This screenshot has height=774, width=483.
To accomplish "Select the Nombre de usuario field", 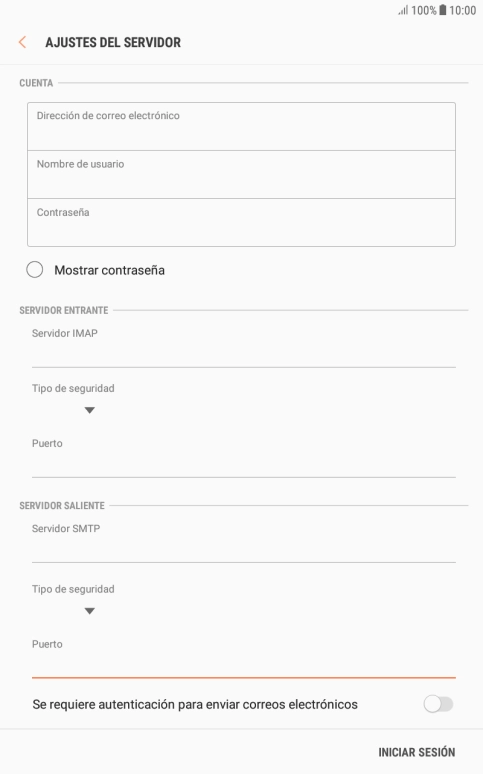I will tap(241, 175).
